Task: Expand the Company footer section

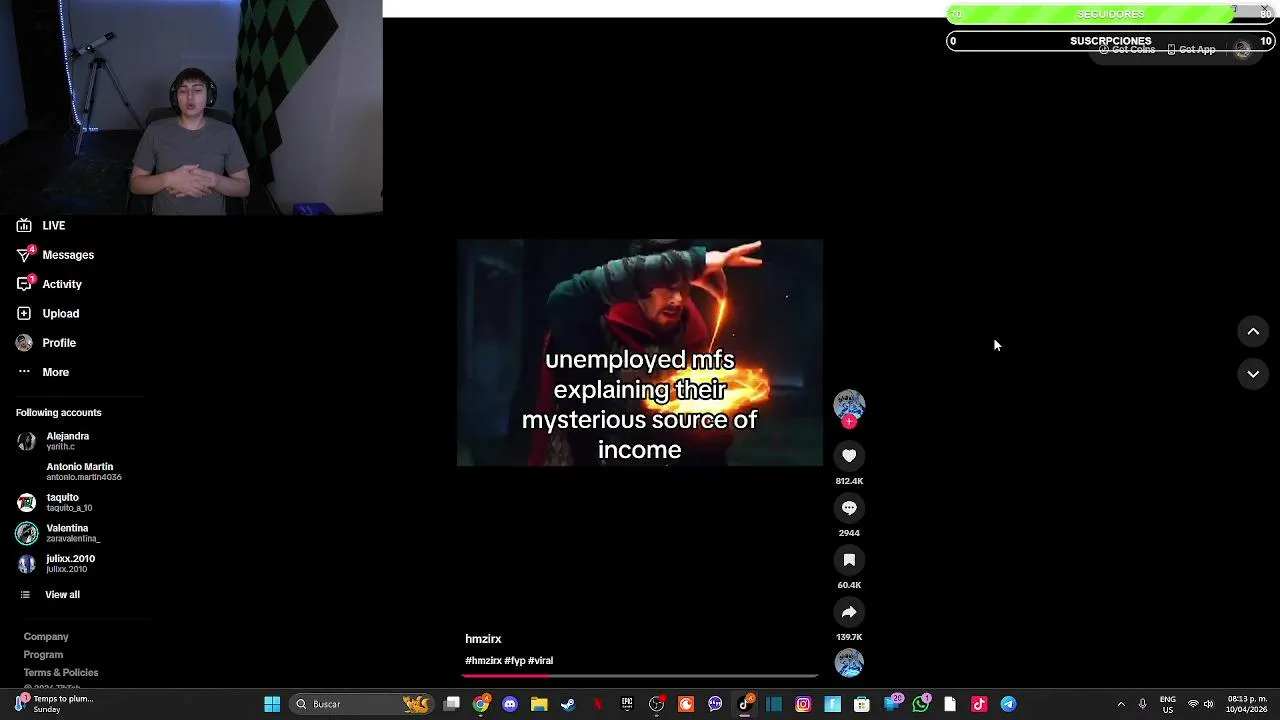Action: [x=46, y=637]
